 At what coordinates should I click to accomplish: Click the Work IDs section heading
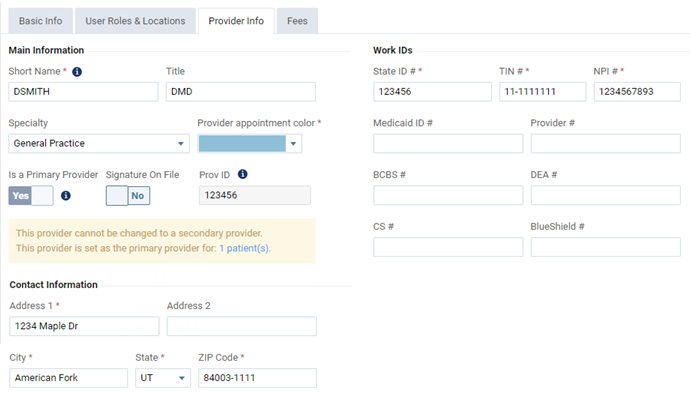(x=393, y=50)
